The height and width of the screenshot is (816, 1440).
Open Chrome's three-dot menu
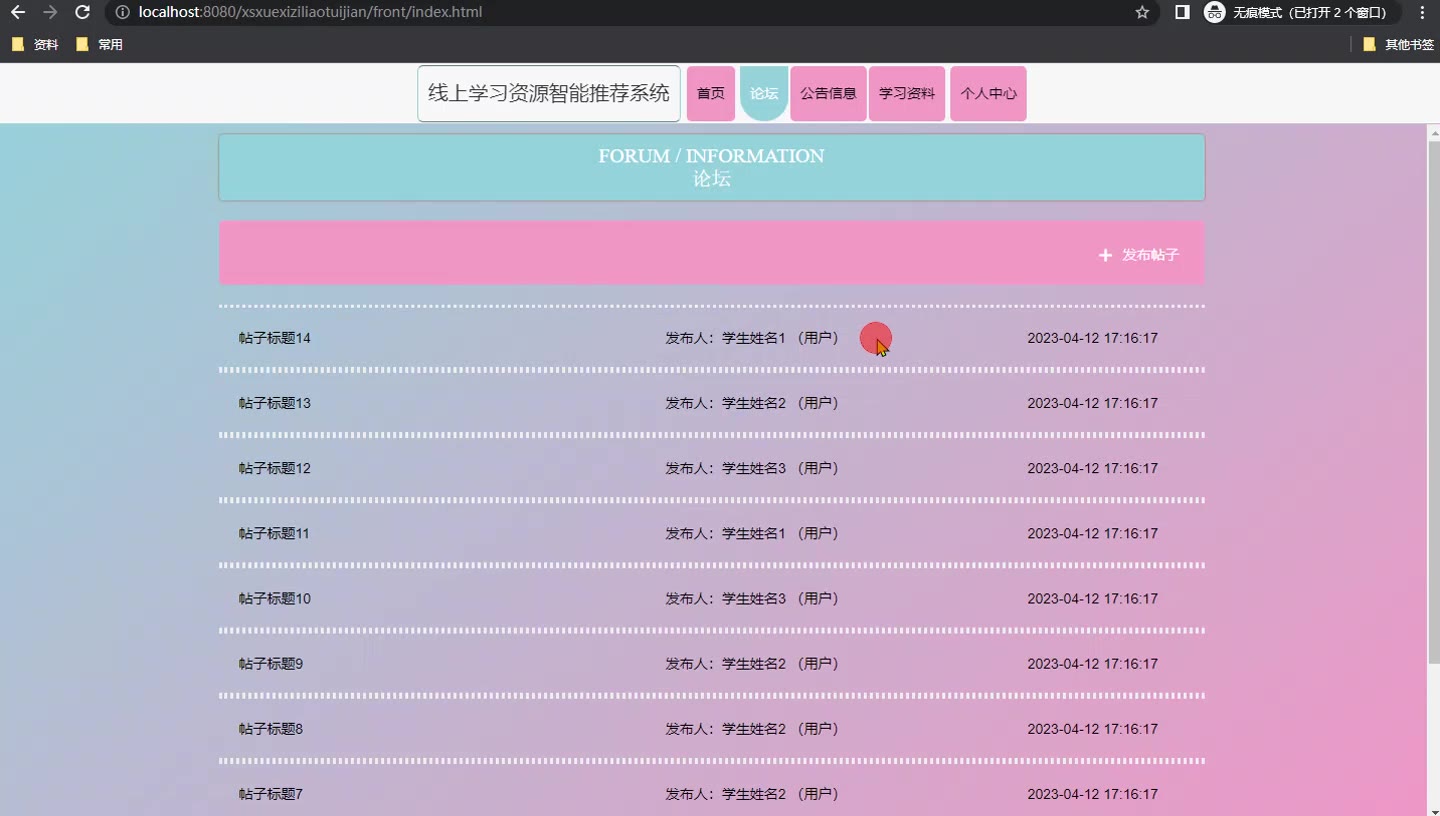(1422, 13)
